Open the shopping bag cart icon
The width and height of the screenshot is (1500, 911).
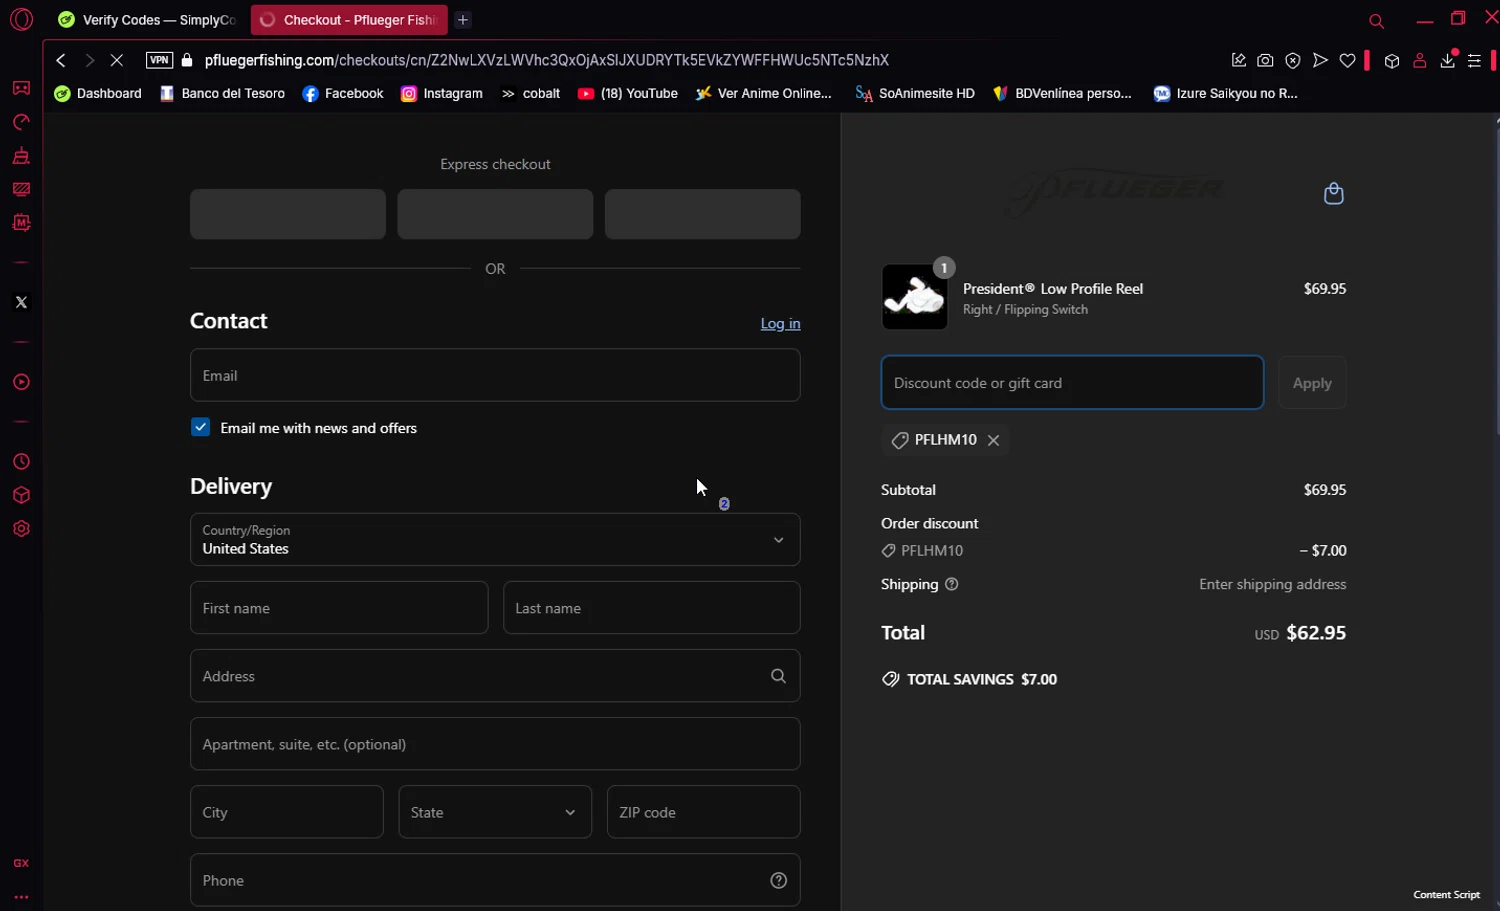pyautogui.click(x=1333, y=193)
